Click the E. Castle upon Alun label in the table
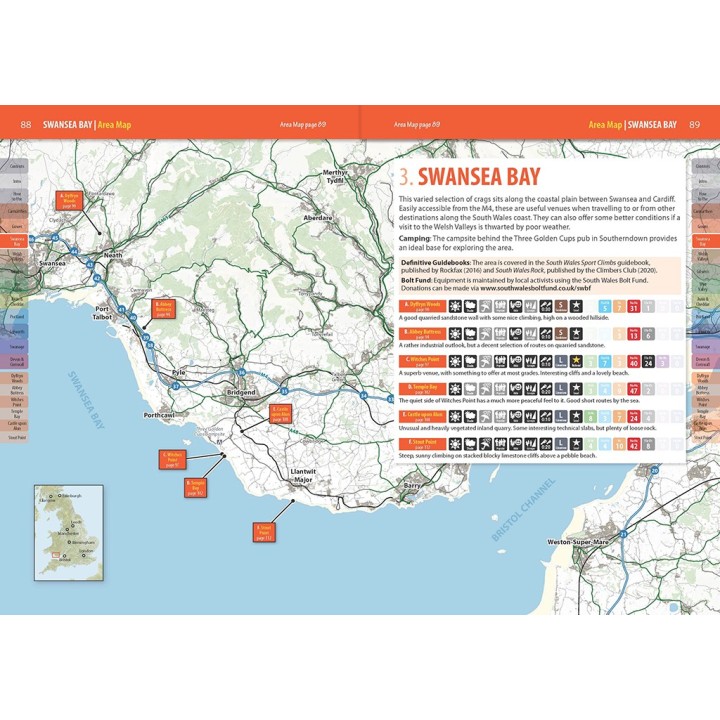 click(422, 416)
